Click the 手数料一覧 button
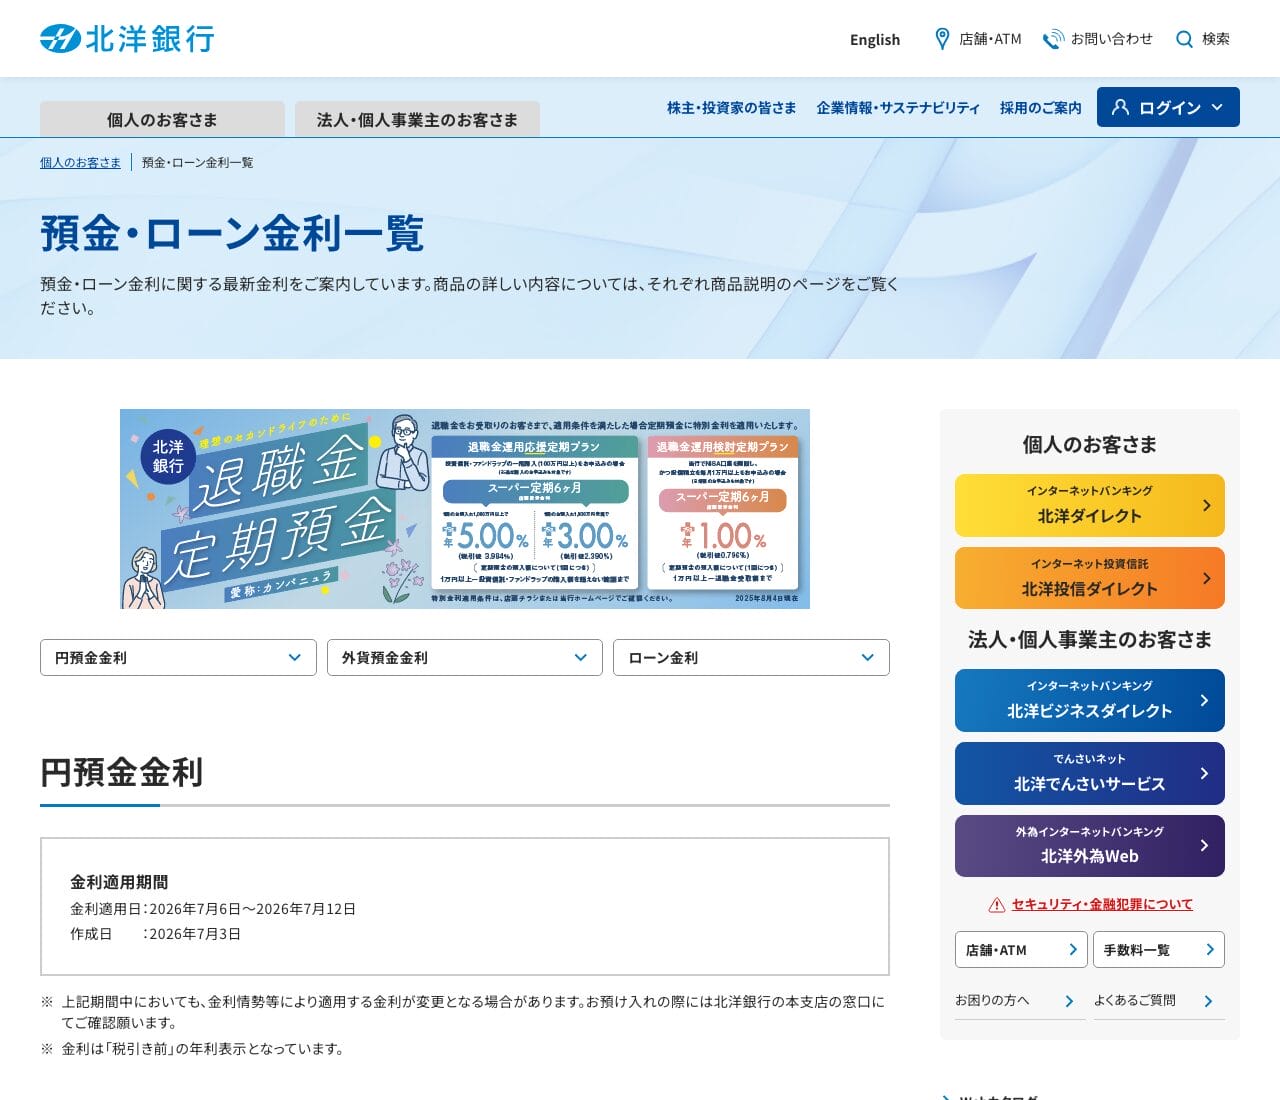1280x1100 pixels. (x=1159, y=949)
